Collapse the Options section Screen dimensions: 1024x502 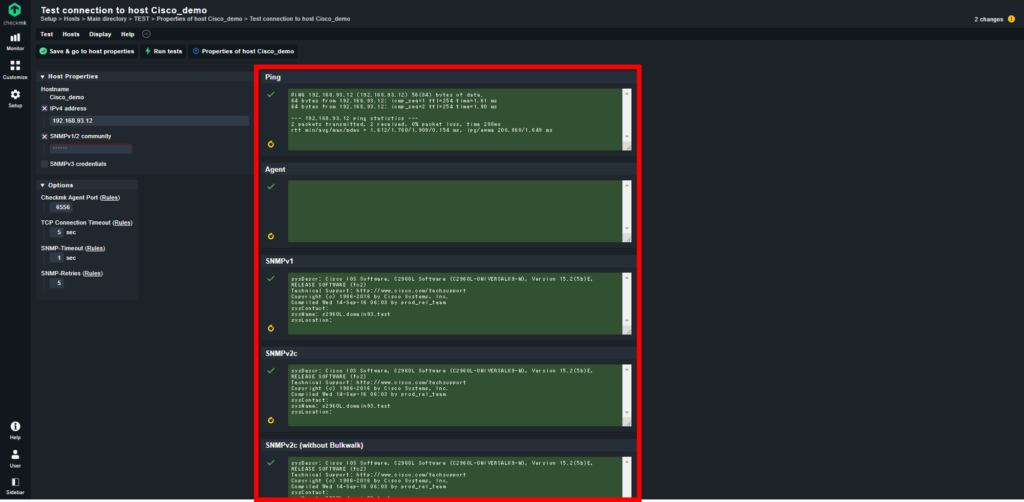coord(42,185)
